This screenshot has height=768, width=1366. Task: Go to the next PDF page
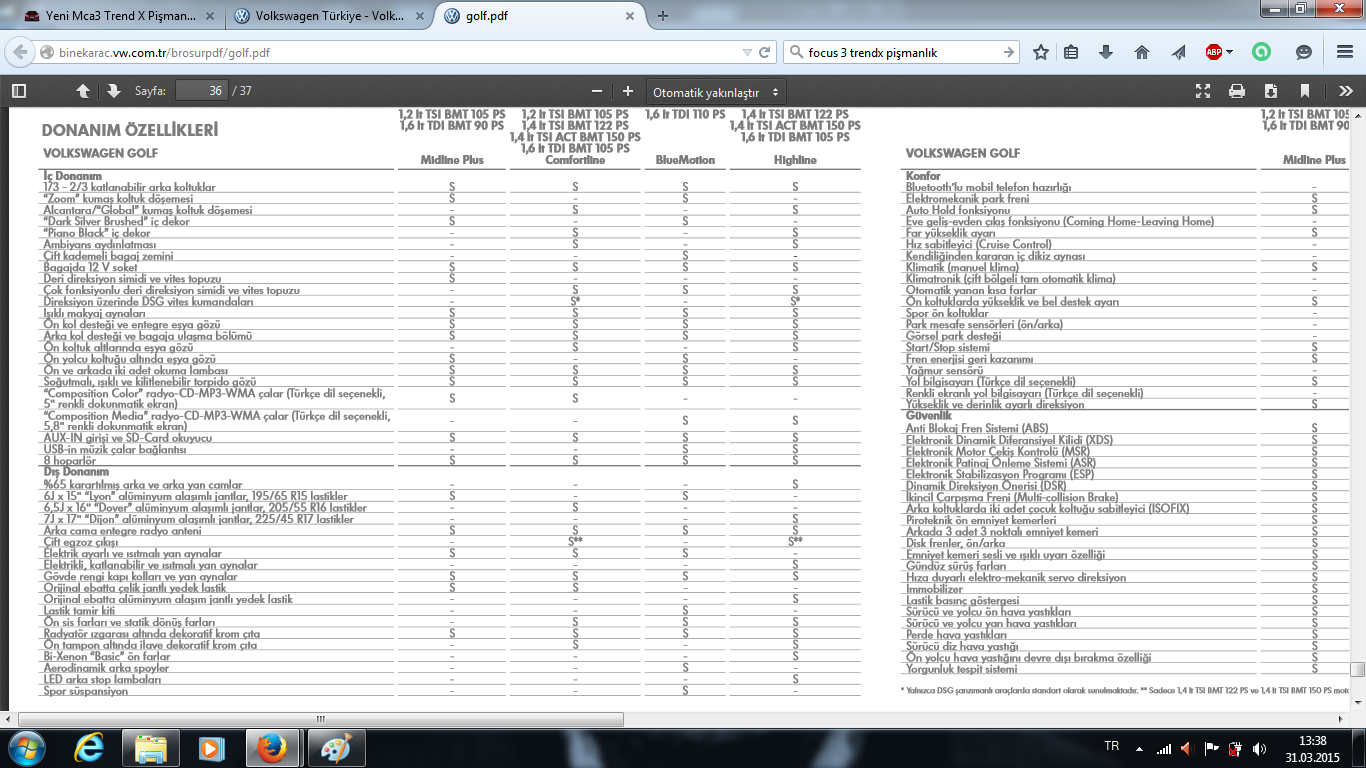tap(114, 91)
